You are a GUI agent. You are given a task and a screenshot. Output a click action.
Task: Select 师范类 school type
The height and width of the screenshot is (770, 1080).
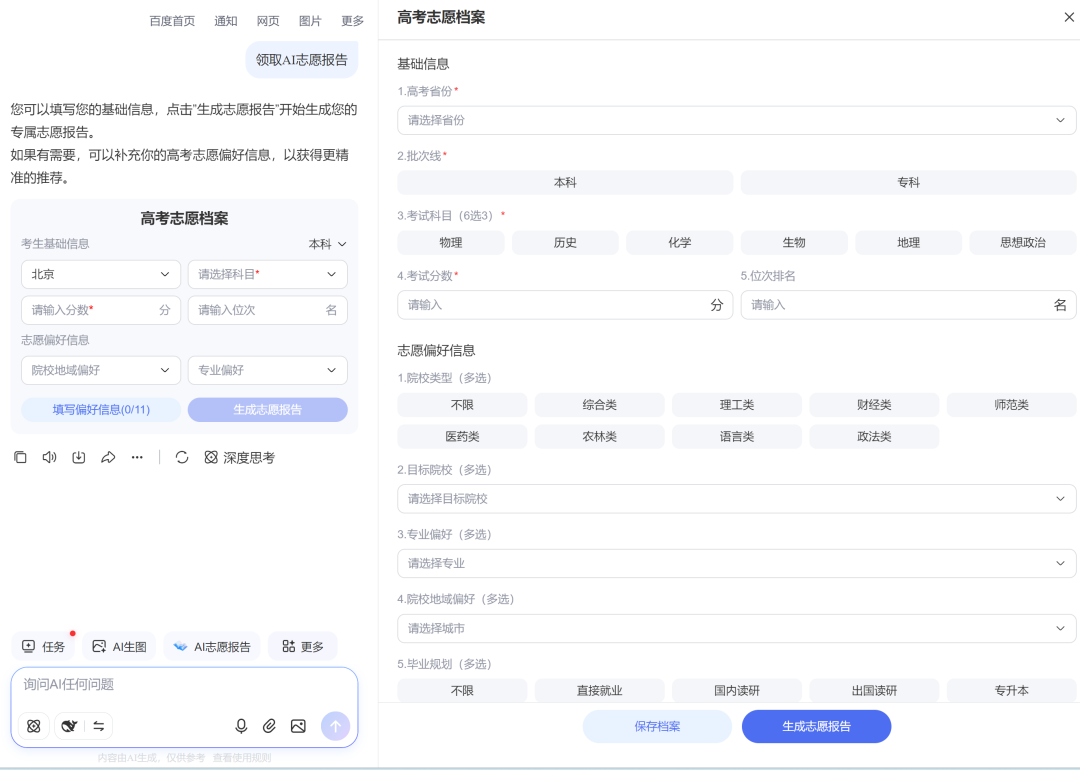1011,405
